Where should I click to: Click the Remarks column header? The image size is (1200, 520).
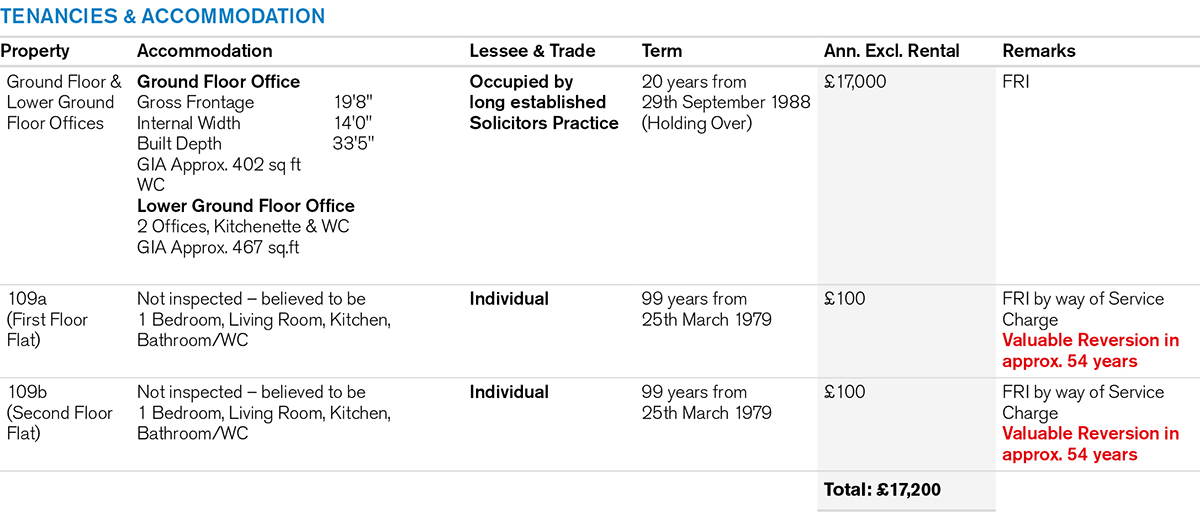point(1039,51)
